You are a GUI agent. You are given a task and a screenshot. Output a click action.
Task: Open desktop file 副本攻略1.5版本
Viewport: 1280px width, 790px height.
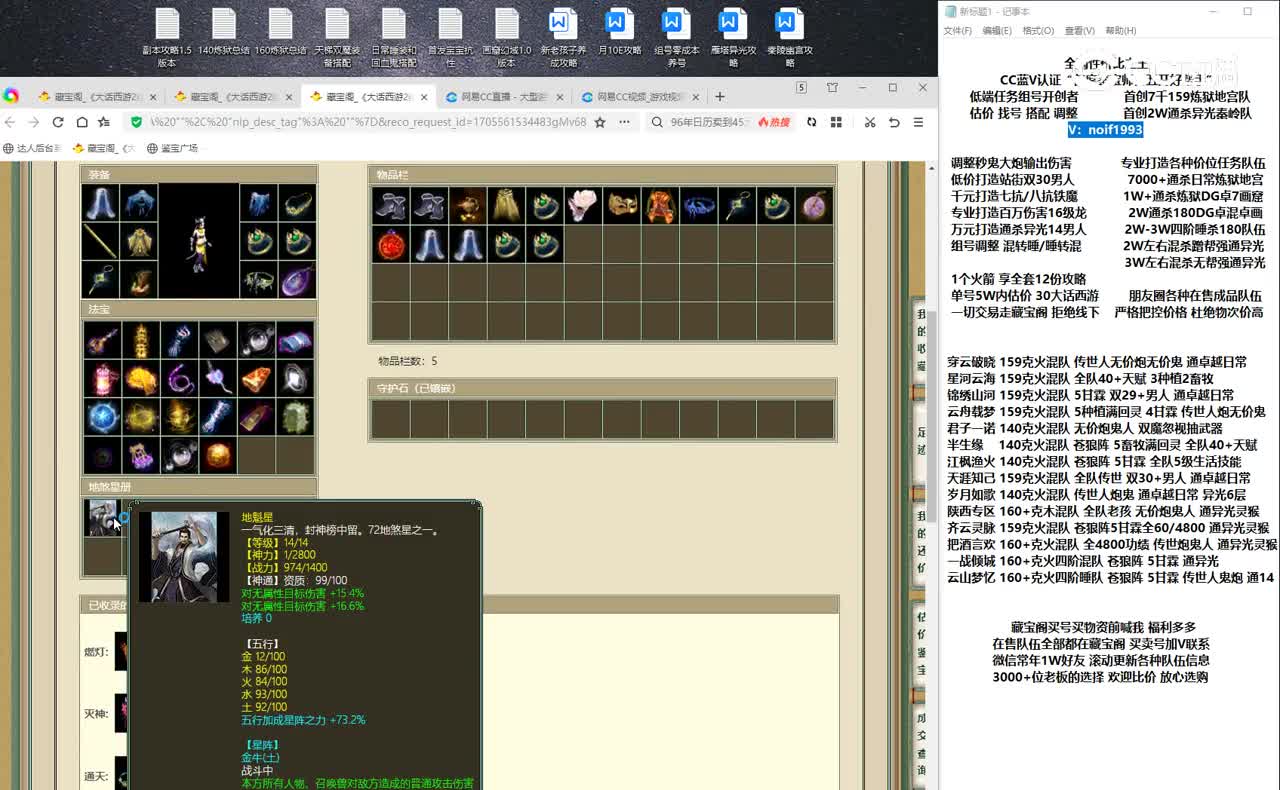[x=167, y=39]
